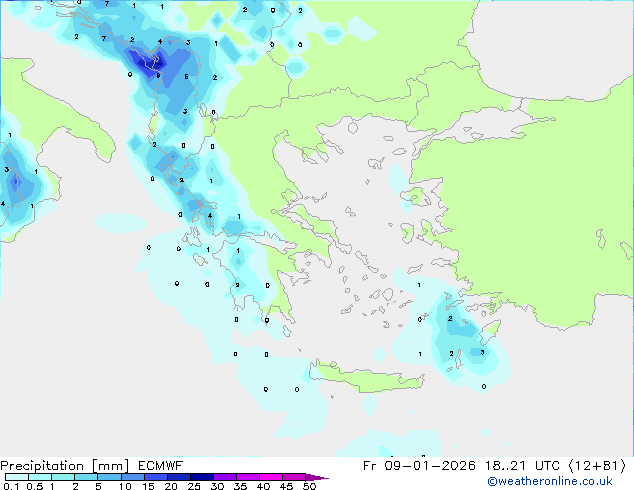This screenshot has height=490, width=634.
Task: Click the legend value label '0.5'
Action: click(x=34, y=486)
